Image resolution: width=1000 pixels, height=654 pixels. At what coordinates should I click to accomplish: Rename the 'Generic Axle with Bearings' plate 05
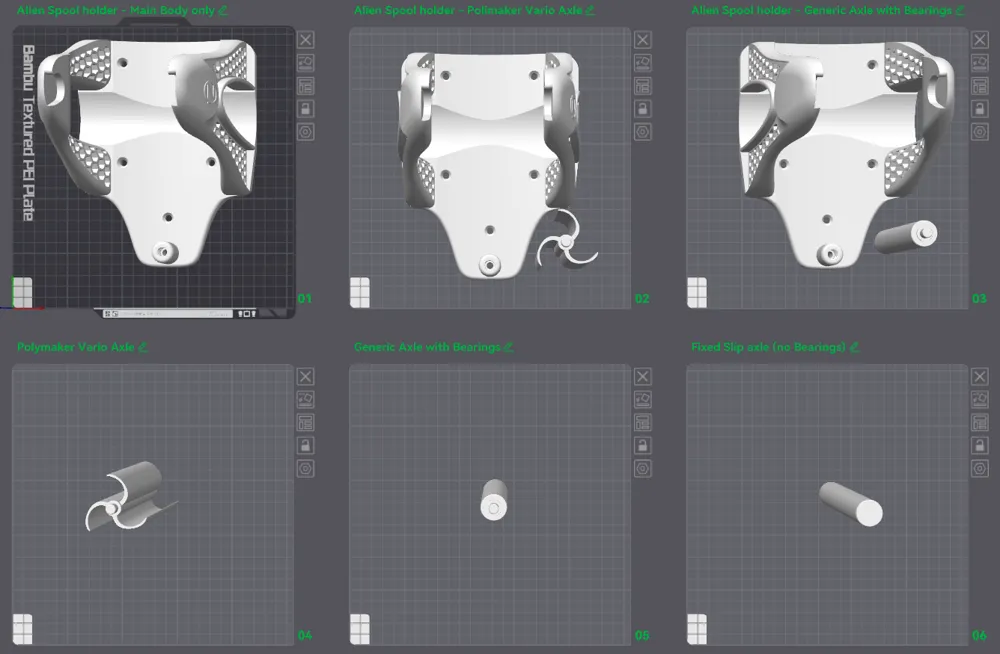(x=508, y=347)
